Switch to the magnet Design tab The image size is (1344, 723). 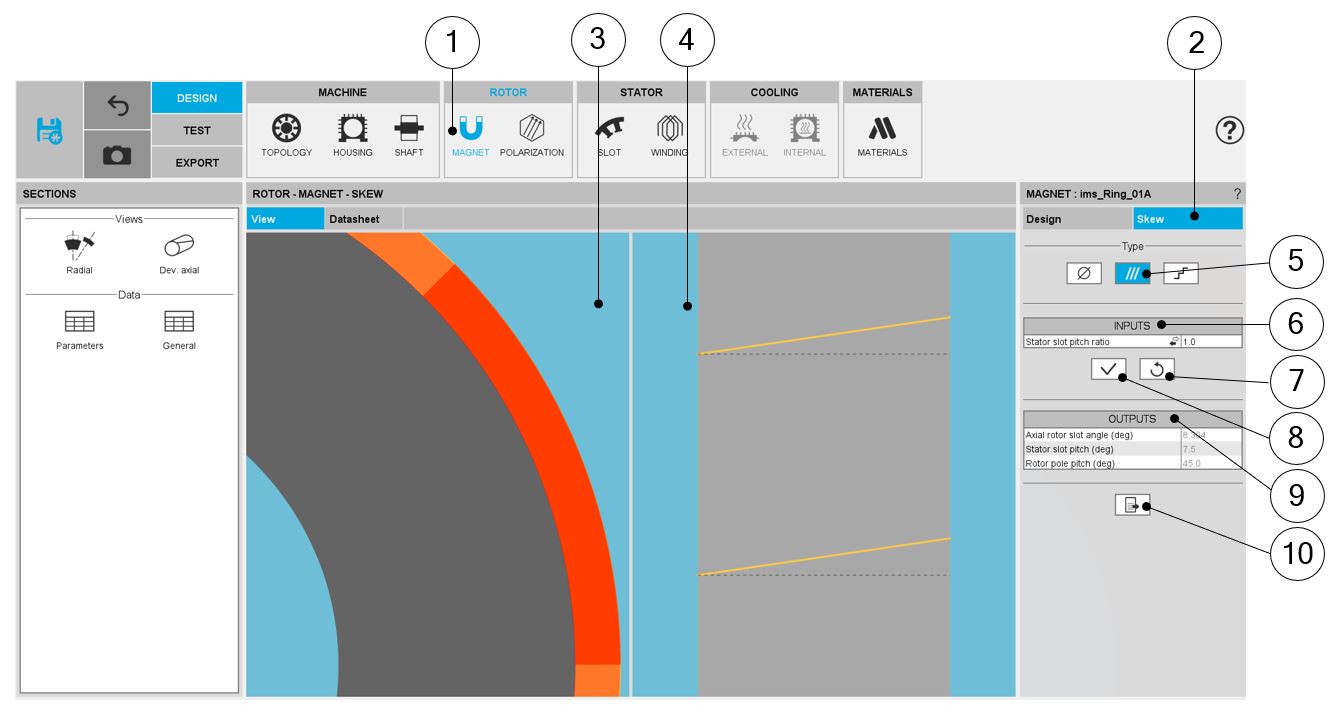1076,219
